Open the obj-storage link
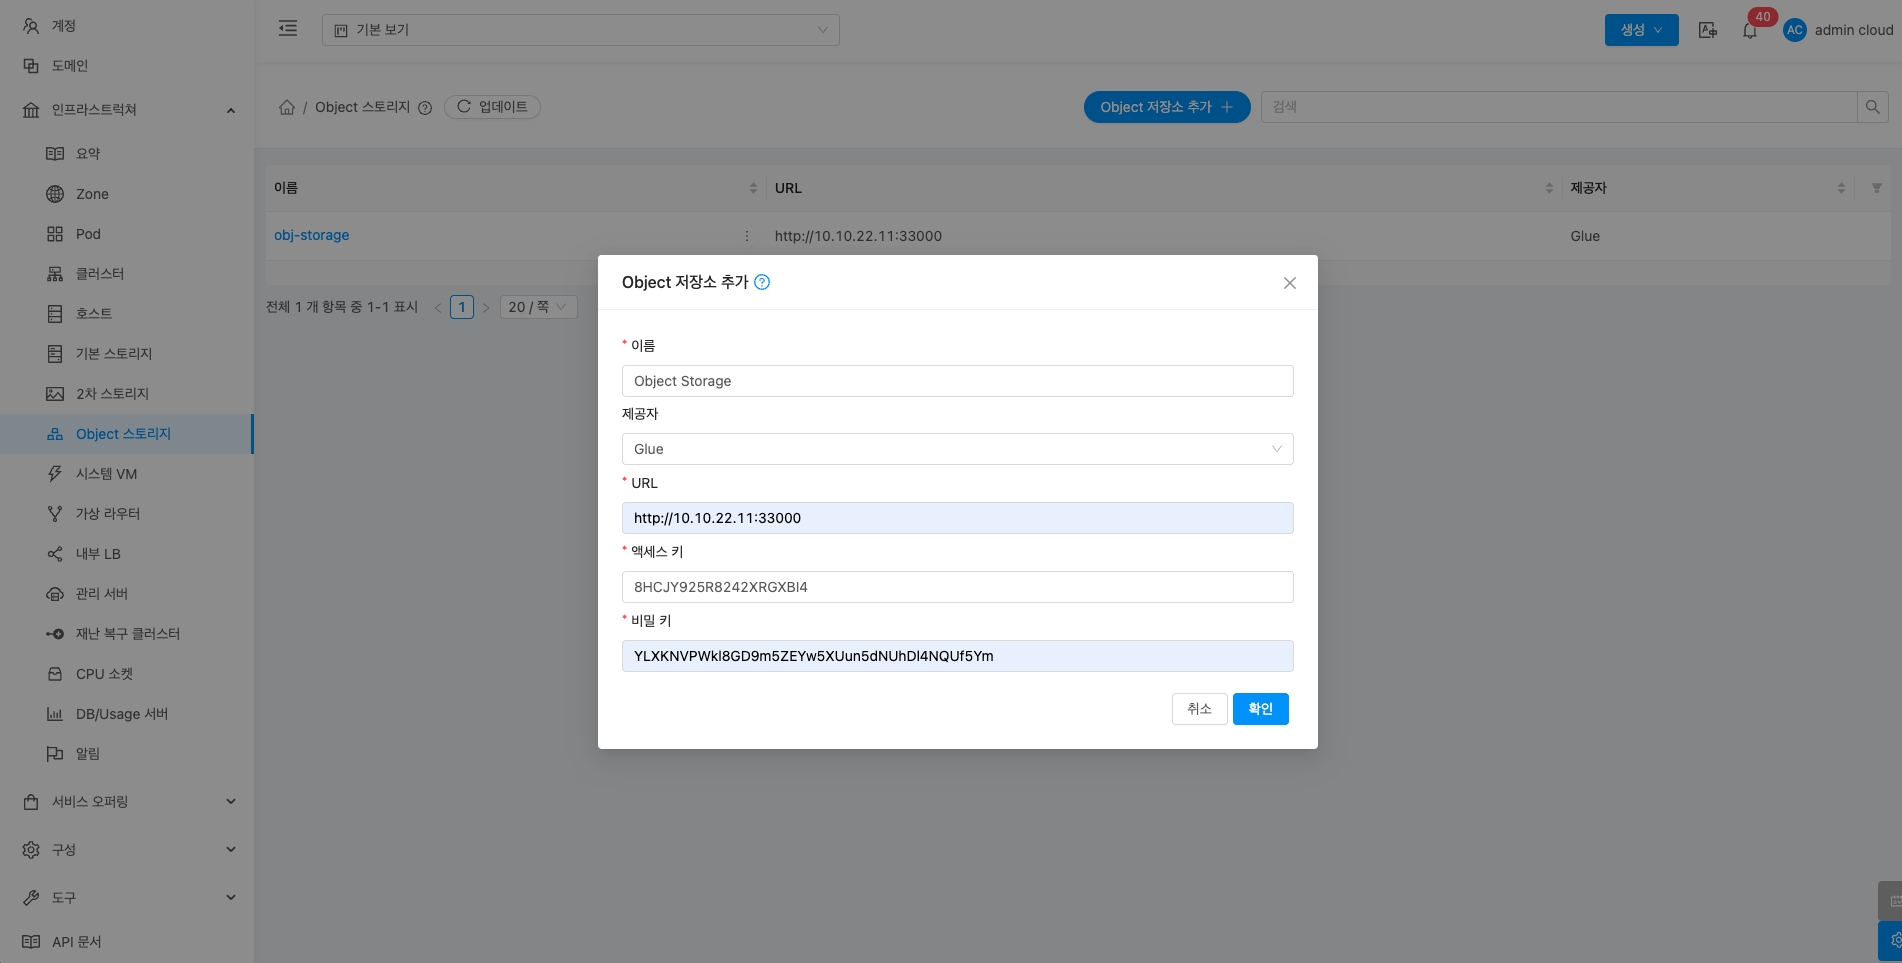Screen dimensions: 1902x963 [311, 236]
